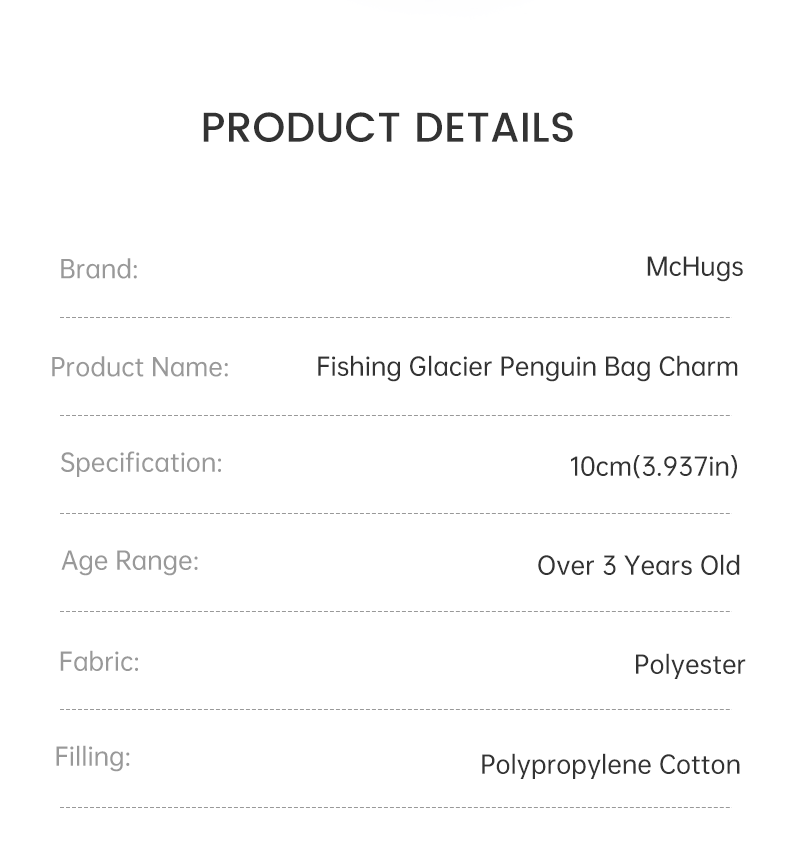Click the dashed divider below Age Range row
The height and width of the screenshot is (865, 790).
pos(395,611)
